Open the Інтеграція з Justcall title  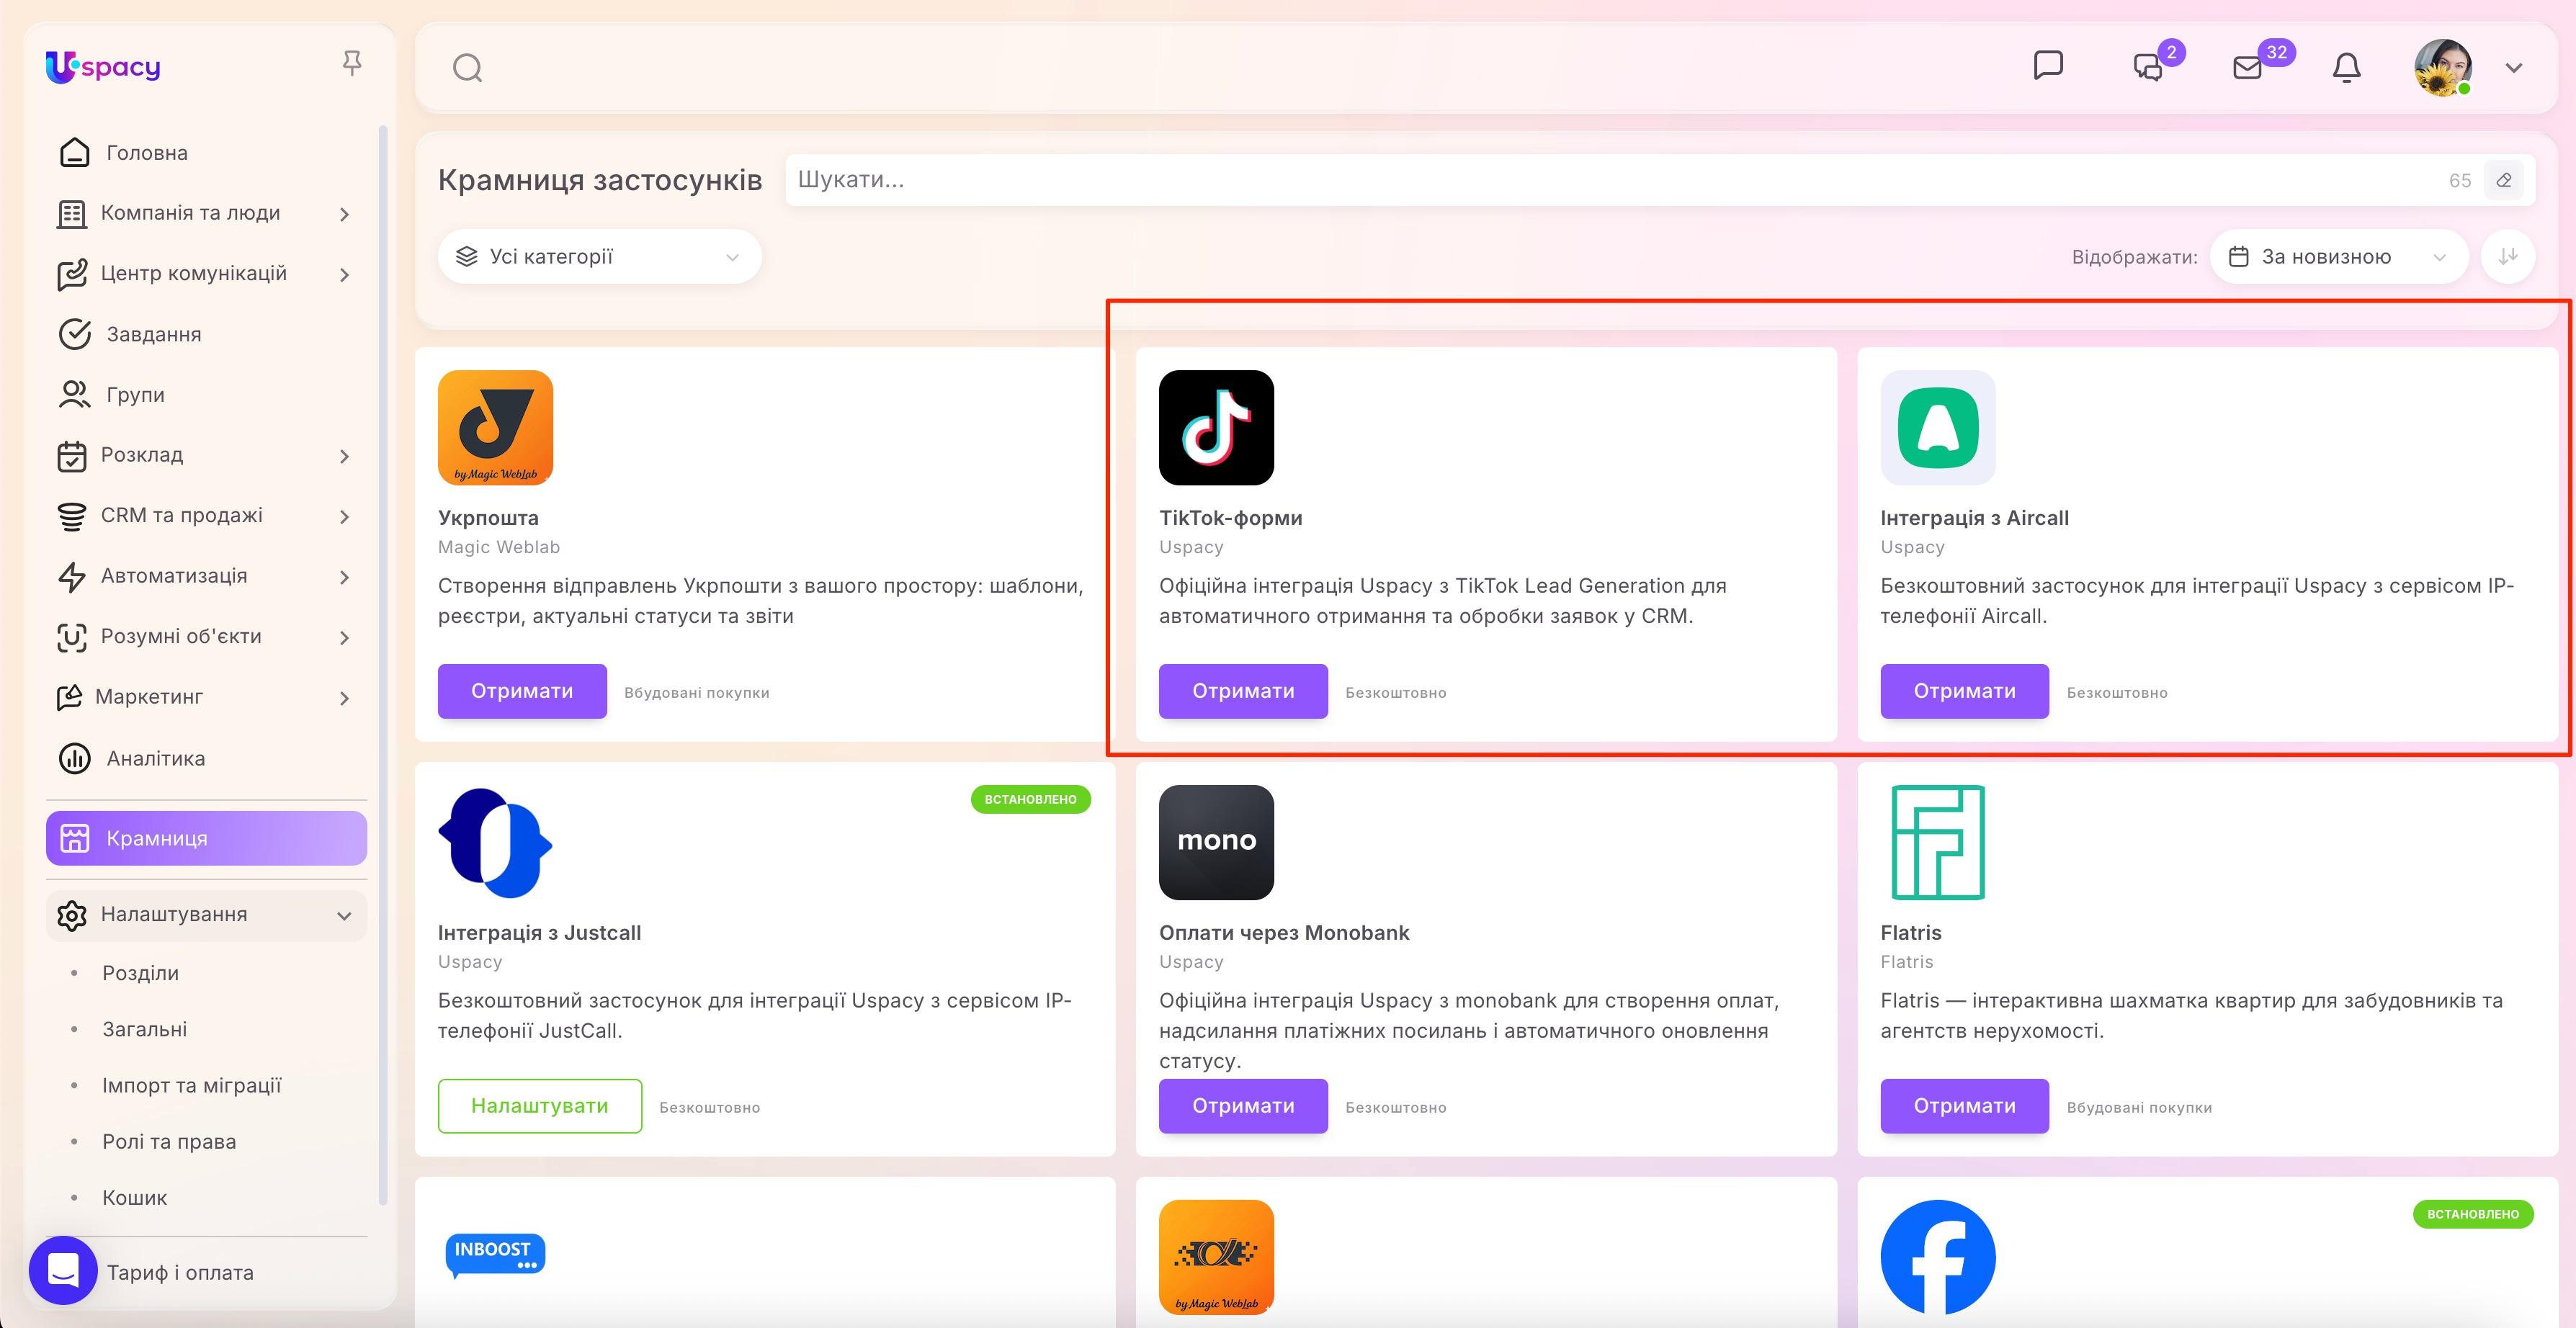pyautogui.click(x=539, y=933)
